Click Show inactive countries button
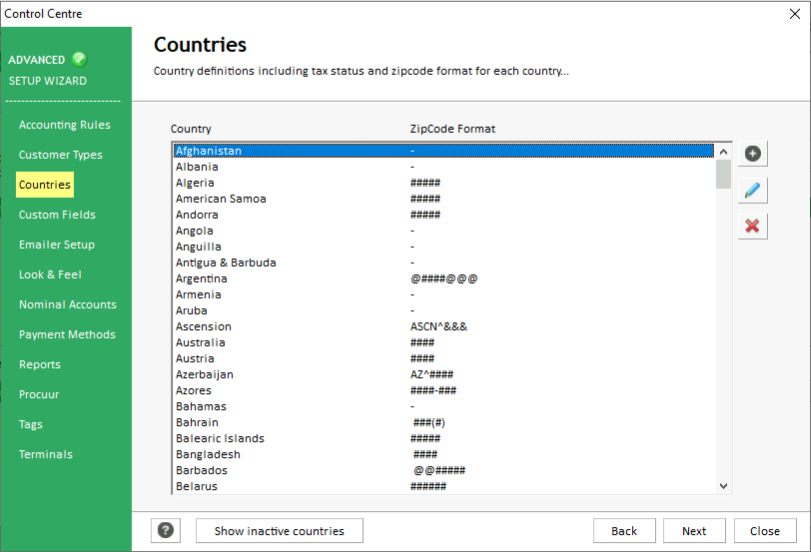 coord(279,531)
